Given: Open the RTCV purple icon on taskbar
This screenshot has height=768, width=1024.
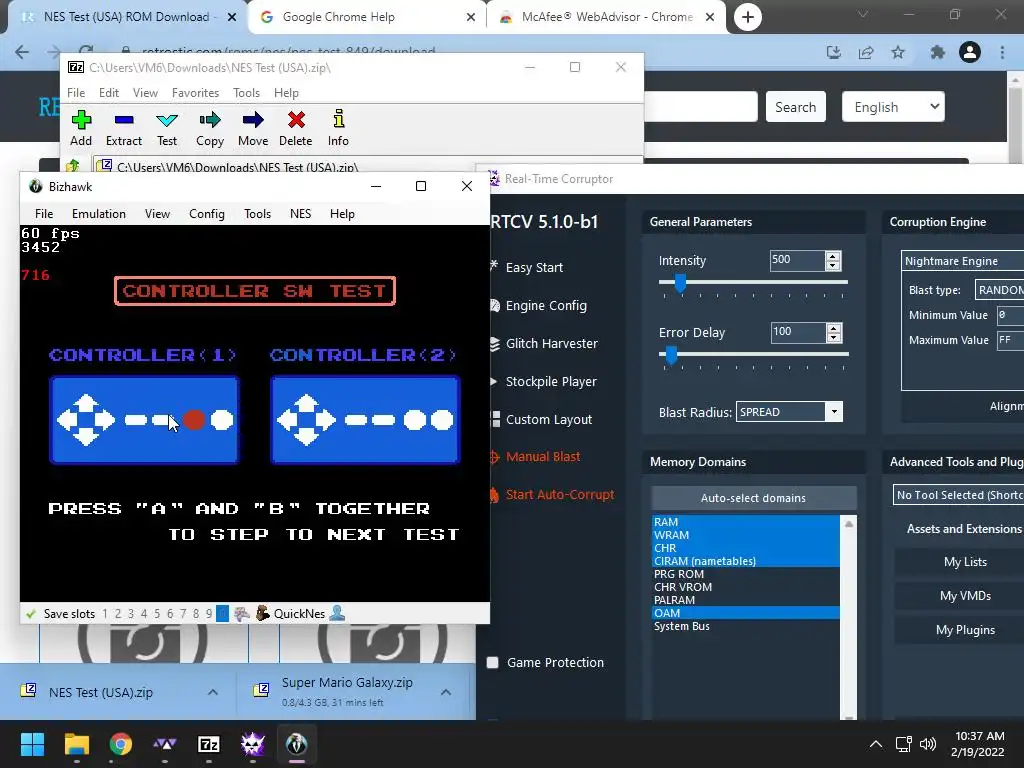Looking at the screenshot, I should 253,744.
